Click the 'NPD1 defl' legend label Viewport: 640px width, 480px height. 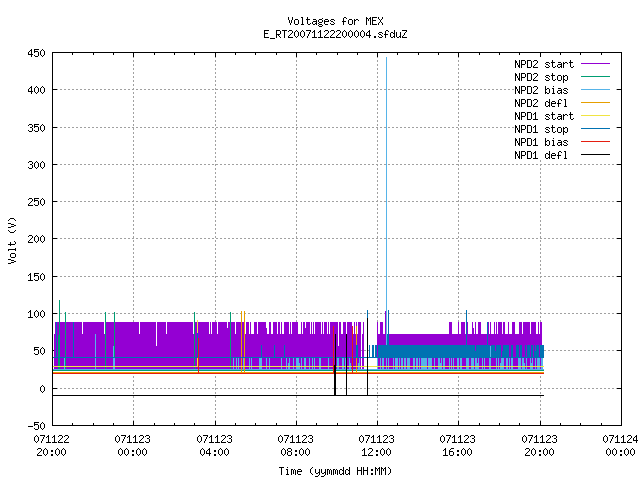(541, 156)
